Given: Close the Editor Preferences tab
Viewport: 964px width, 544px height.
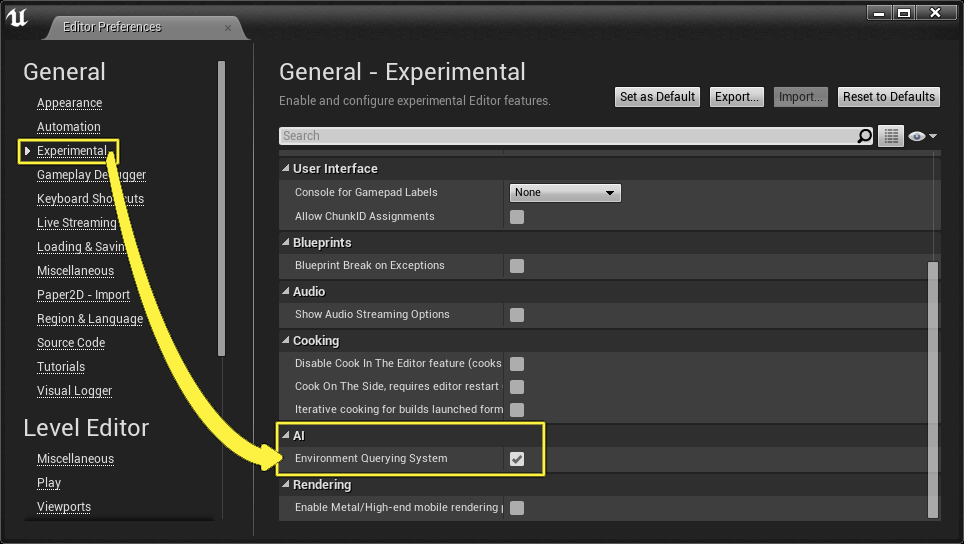Looking at the screenshot, I should [x=228, y=27].
